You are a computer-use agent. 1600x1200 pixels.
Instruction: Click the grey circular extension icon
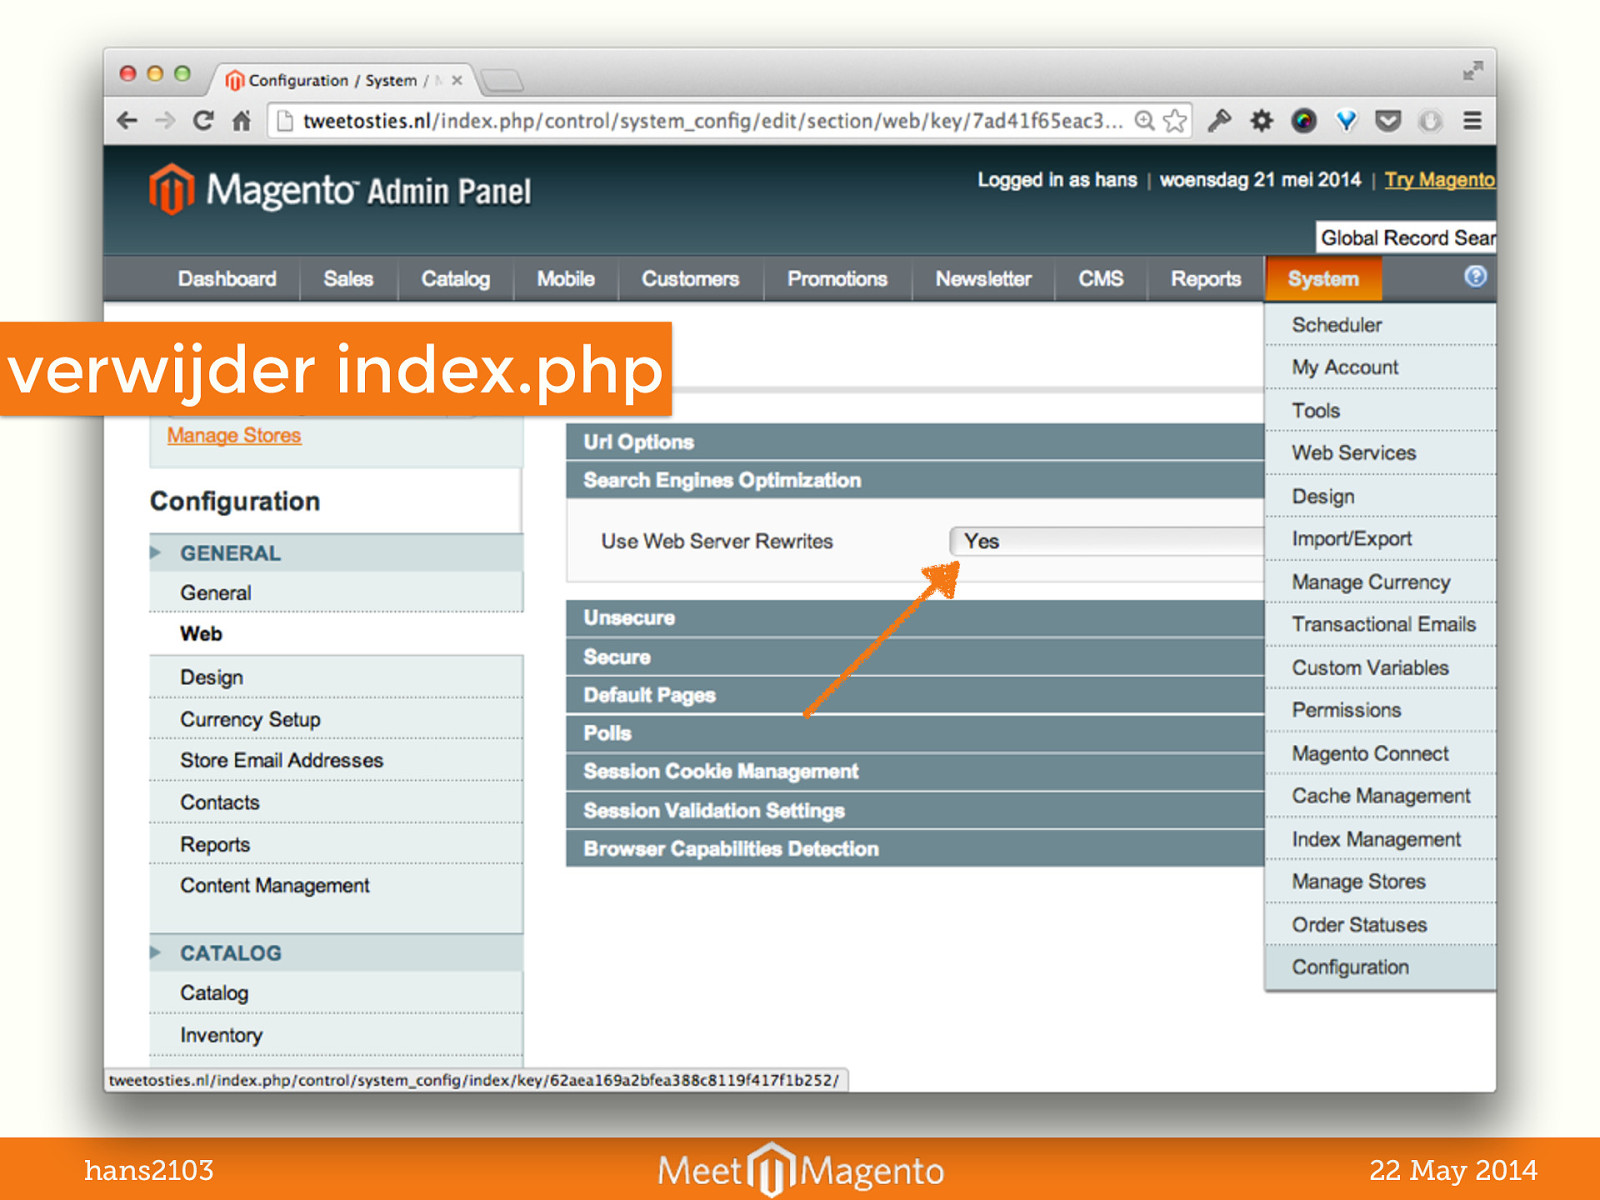[x=1431, y=121]
